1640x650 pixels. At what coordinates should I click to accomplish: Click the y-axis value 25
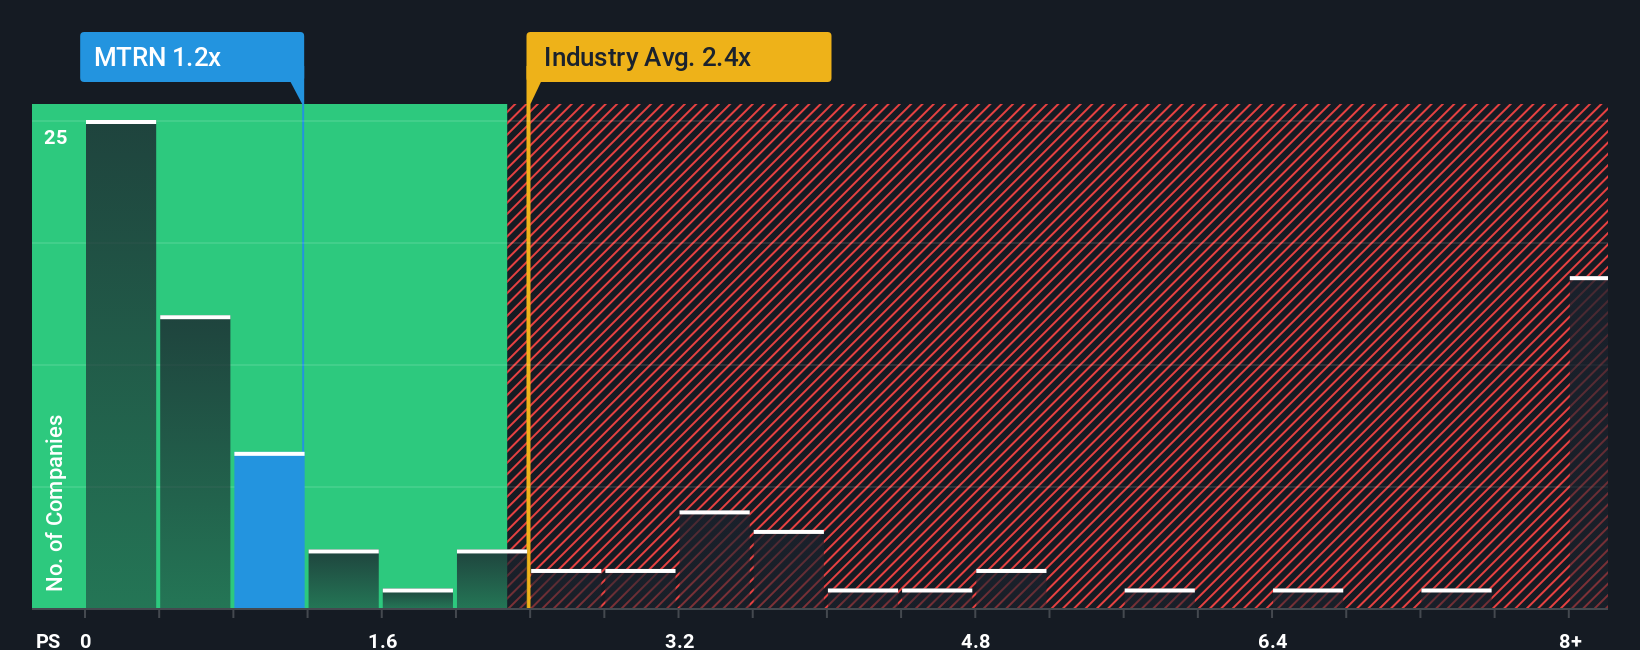coord(56,137)
